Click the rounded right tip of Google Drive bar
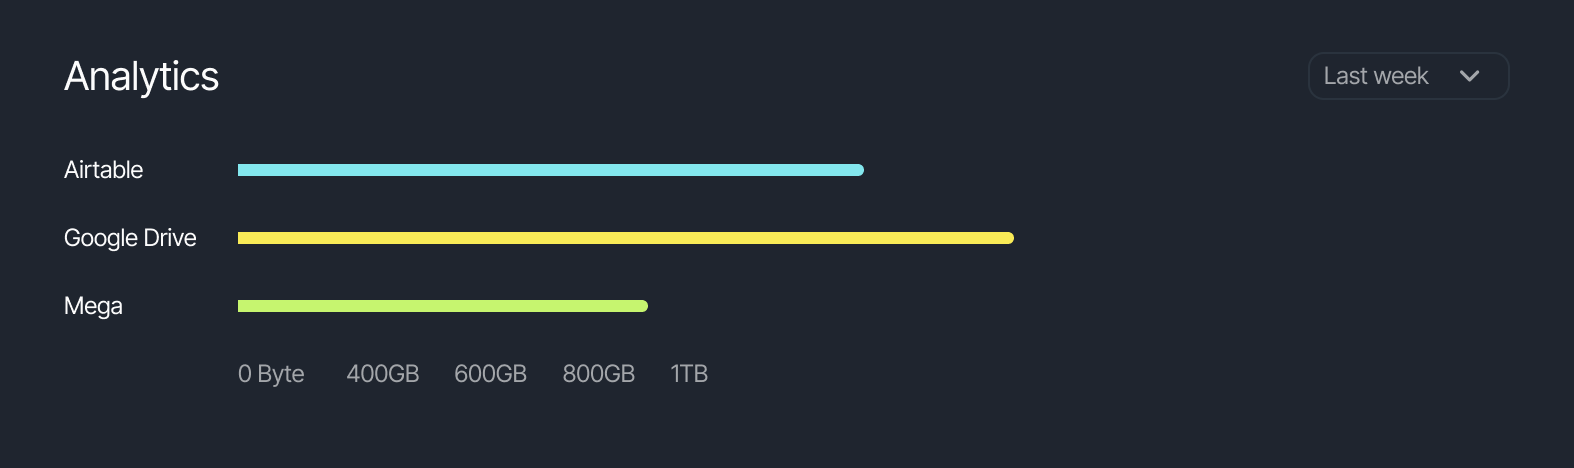Screen dimensions: 1574x468 point(1009,238)
